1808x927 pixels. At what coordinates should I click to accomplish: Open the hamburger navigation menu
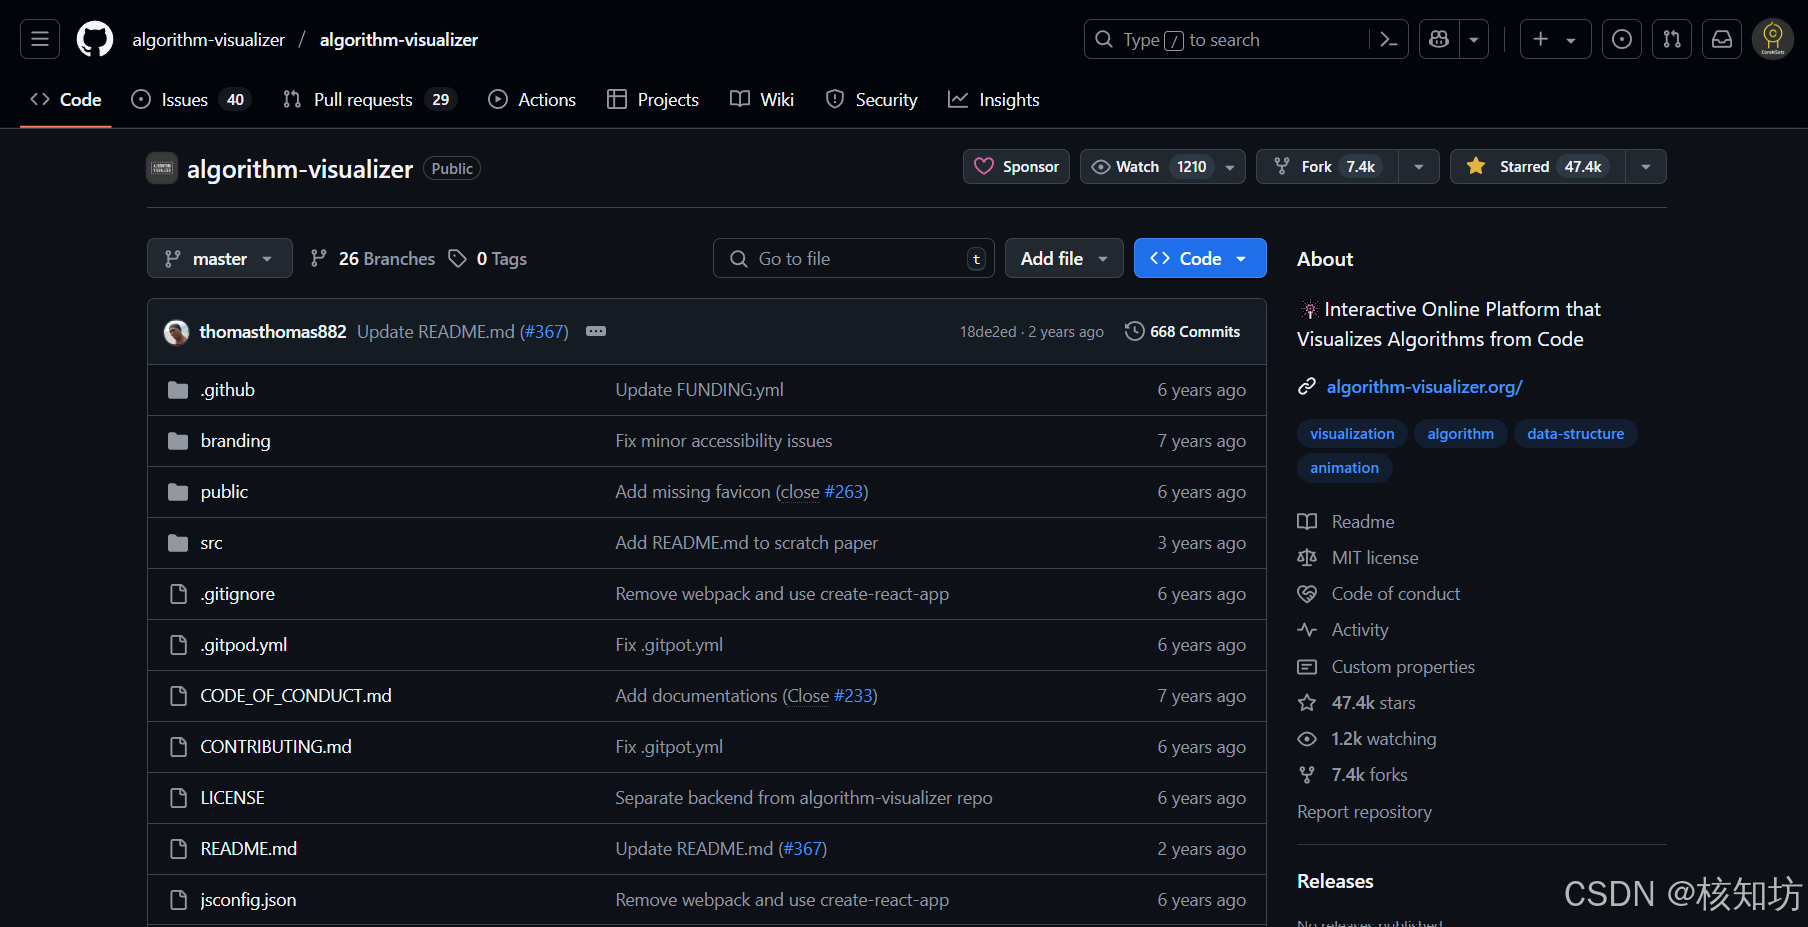tap(40, 39)
